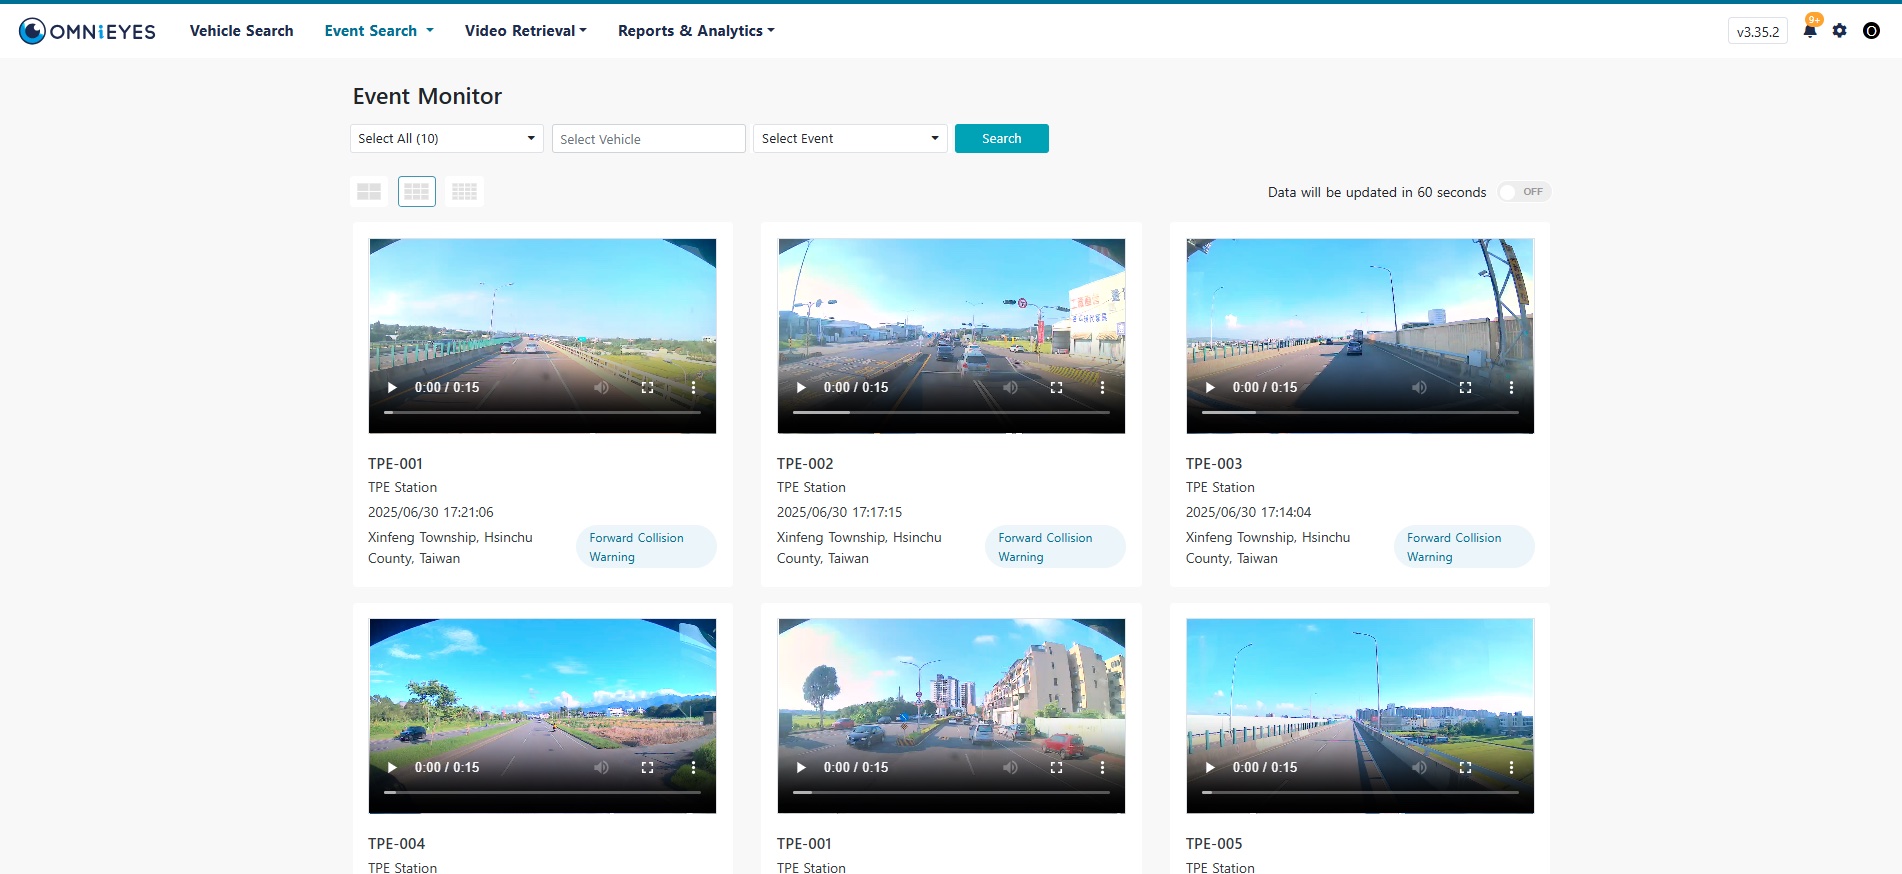Switch to two-column grid layout

click(x=369, y=191)
